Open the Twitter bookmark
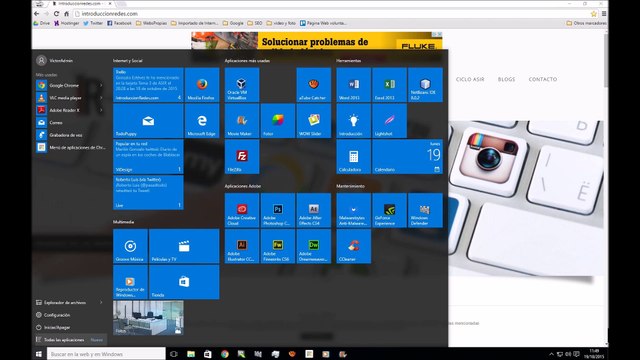The height and width of the screenshot is (360, 640). [x=93, y=23]
